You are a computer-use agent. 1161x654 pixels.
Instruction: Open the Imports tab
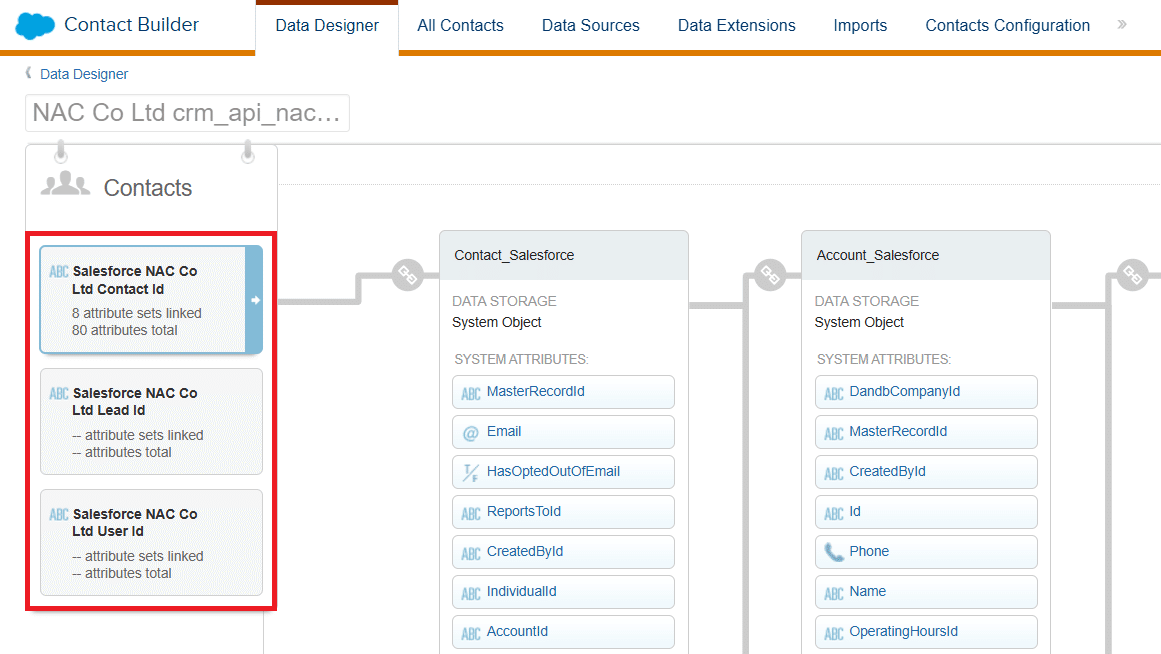click(x=860, y=25)
